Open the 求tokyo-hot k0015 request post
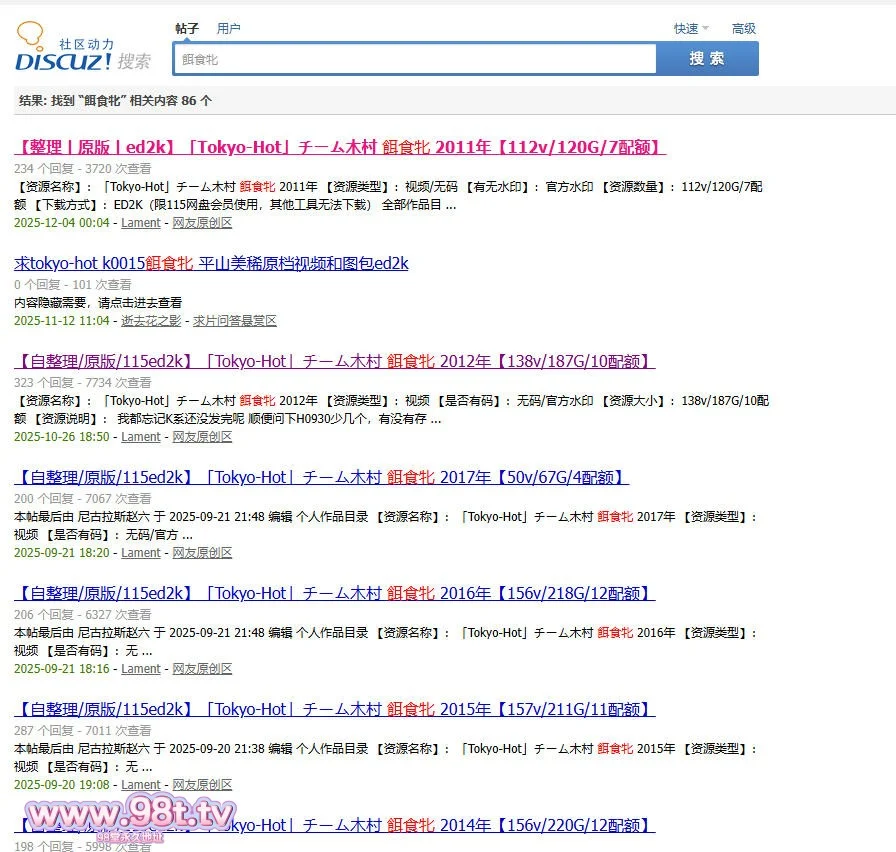896x852 pixels. [x=211, y=264]
